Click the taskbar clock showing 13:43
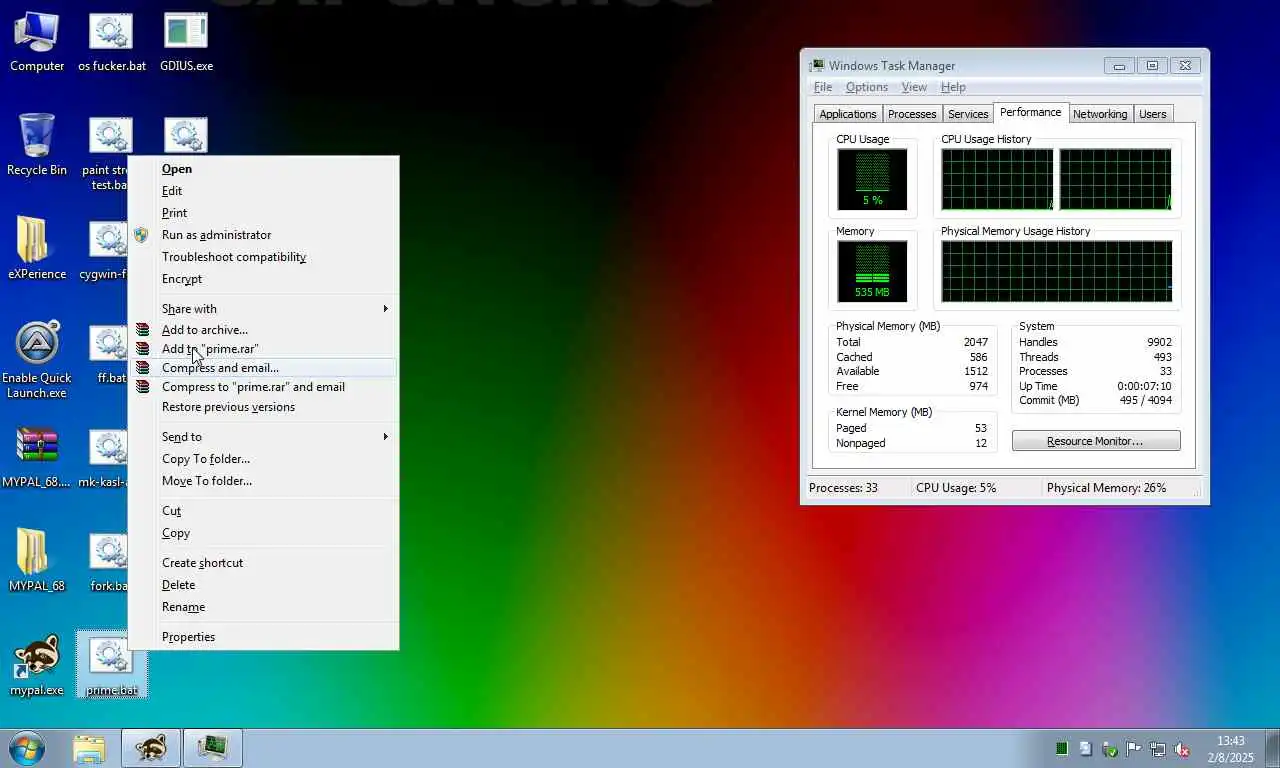 [x=1230, y=749]
